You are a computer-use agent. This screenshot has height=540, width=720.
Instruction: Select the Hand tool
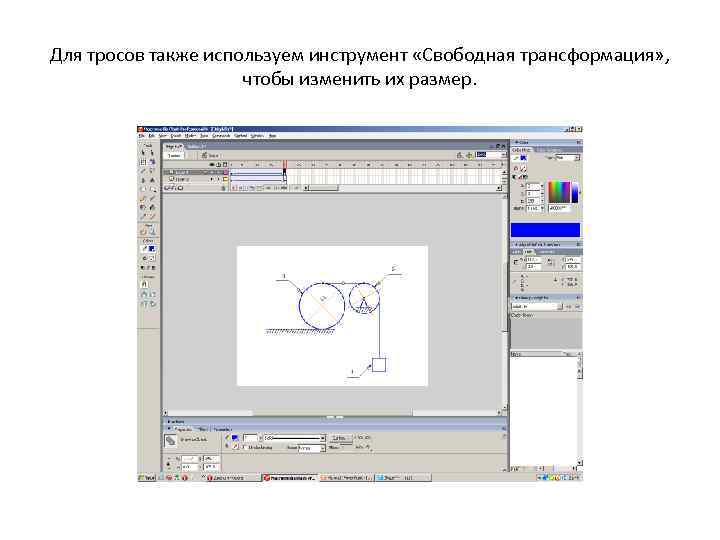tap(144, 231)
